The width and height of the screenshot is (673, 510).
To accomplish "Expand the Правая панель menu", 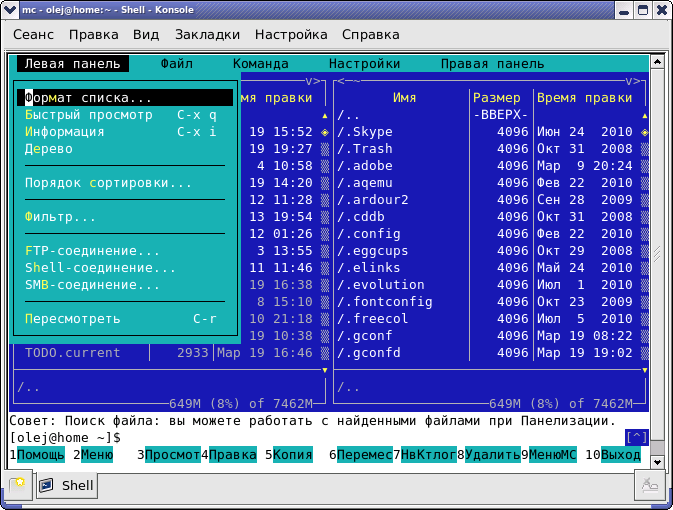I will tap(493, 64).
